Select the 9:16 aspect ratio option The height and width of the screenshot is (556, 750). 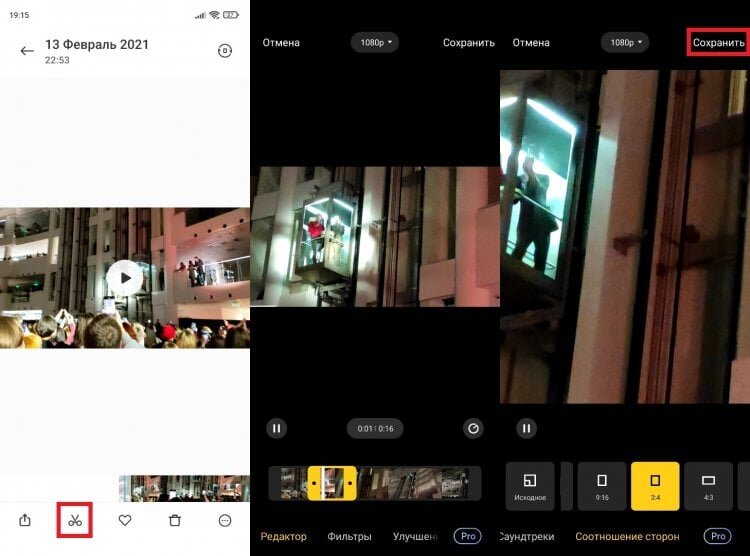click(602, 486)
